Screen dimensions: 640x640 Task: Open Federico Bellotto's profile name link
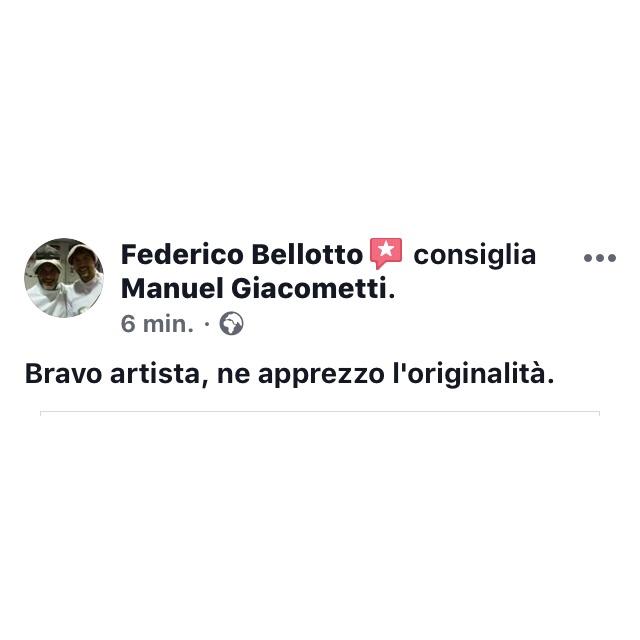(x=242, y=254)
